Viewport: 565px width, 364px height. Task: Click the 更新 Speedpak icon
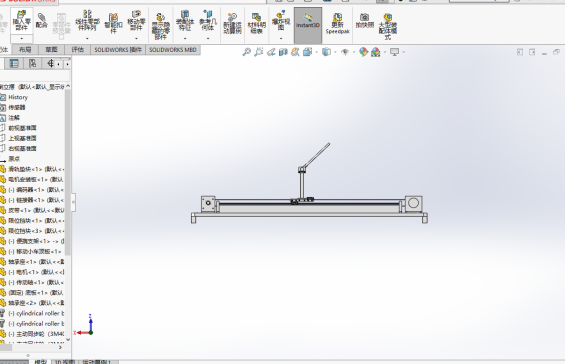pos(338,24)
